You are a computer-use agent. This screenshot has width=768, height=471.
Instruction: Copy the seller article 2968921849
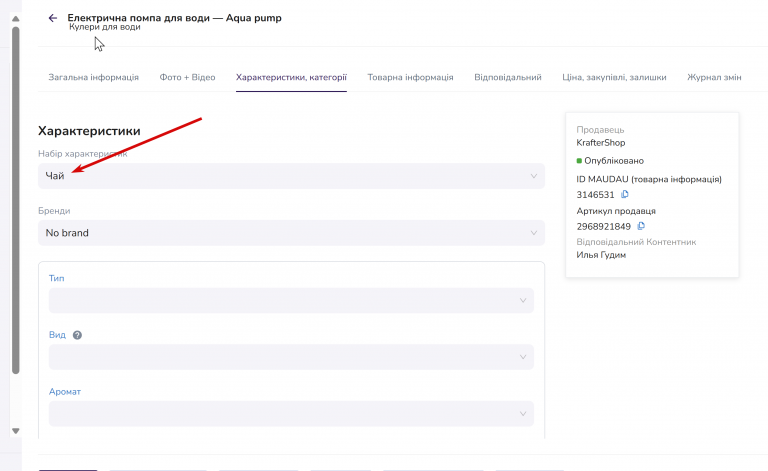pos(641,226)
